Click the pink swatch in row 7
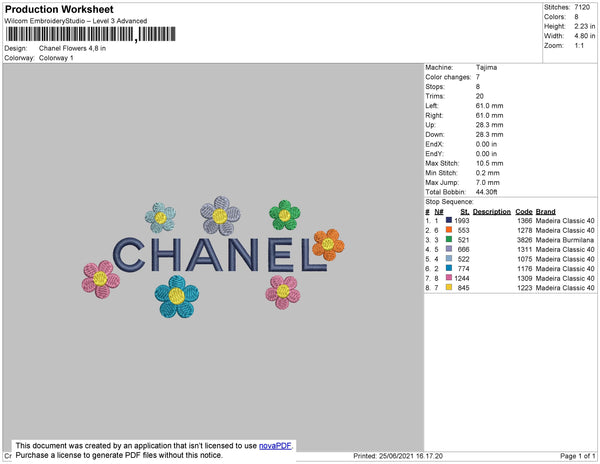Image resolution: width=600 pixels, height=464 pixels. point(449,277)
